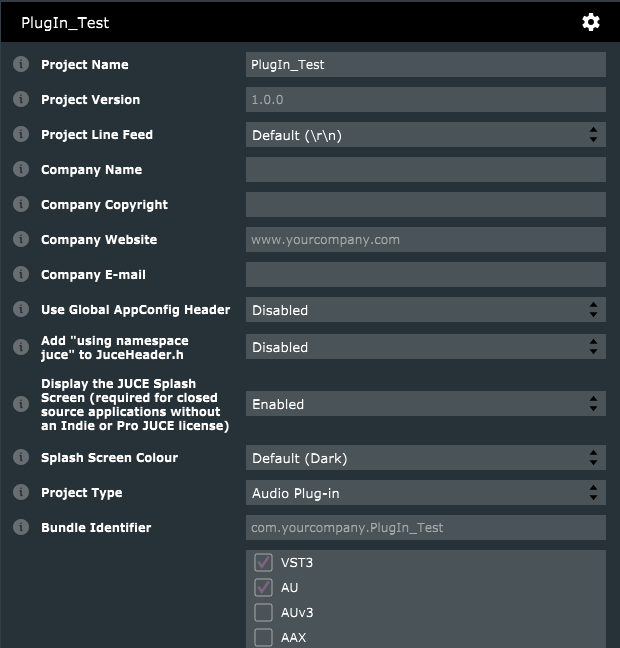Click info icon beside Project Line Feed
Image resolution: width=620 pixels, height=648 pixels.
20,134
